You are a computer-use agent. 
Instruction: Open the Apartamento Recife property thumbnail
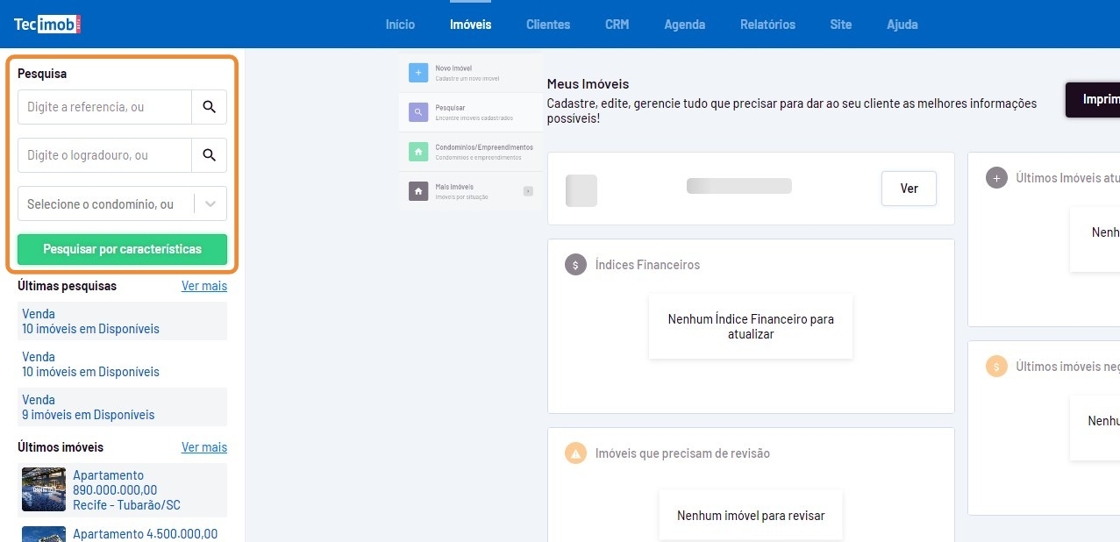click(x=44, y=489)
